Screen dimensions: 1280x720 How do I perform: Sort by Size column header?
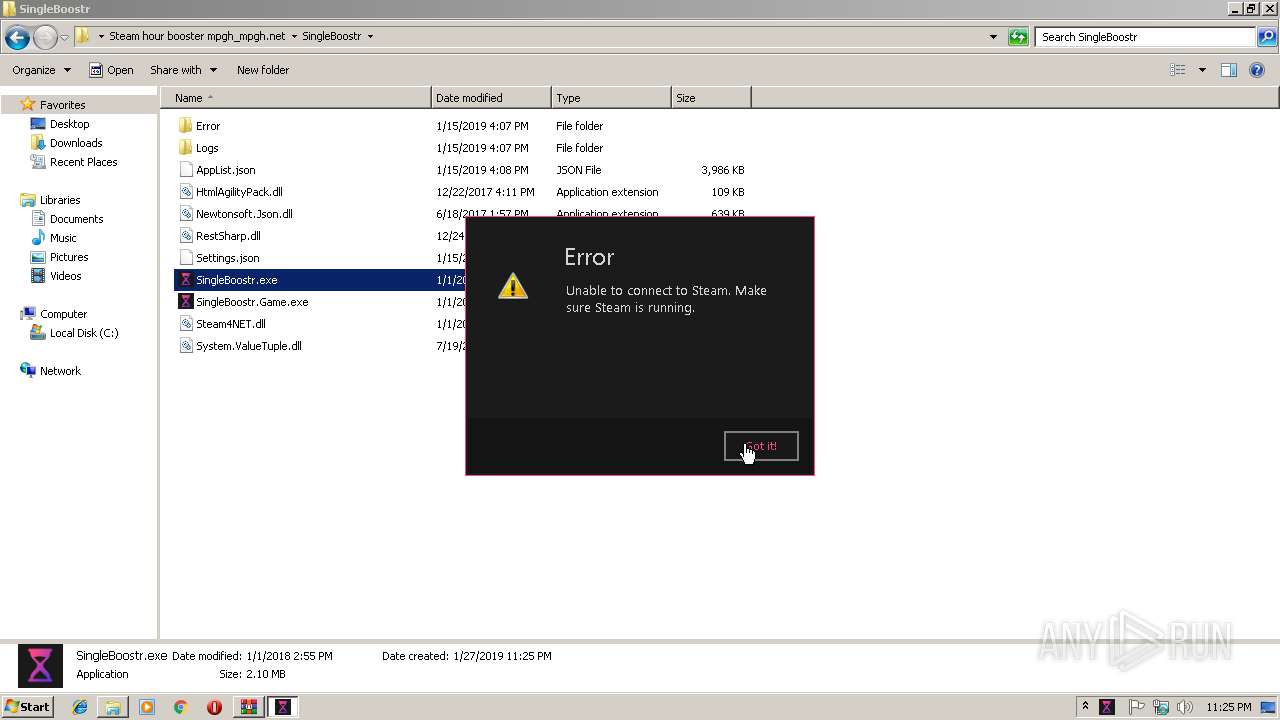click(711, 98)
